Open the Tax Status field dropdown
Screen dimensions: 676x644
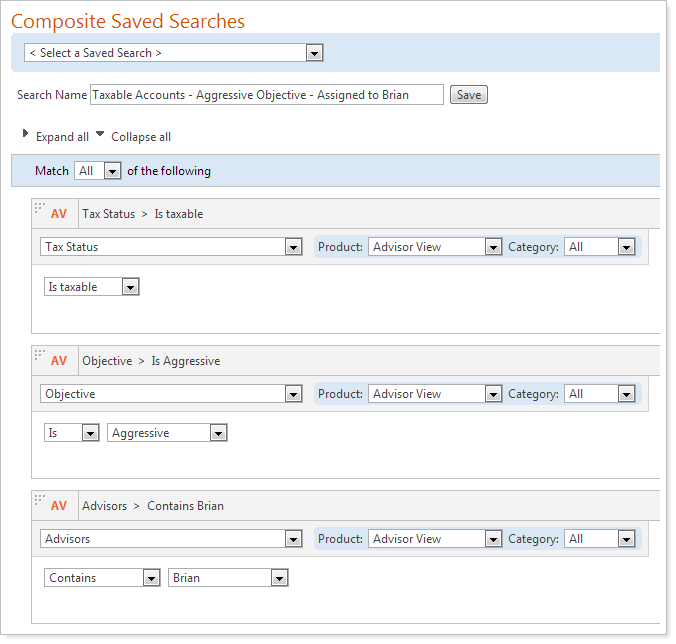coord(171,247)
